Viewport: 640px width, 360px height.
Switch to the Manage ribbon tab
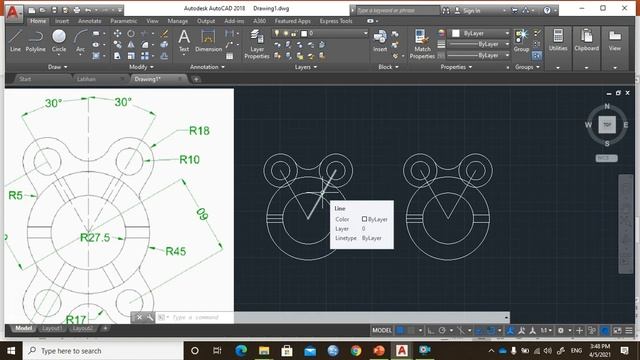click(178, 21)
